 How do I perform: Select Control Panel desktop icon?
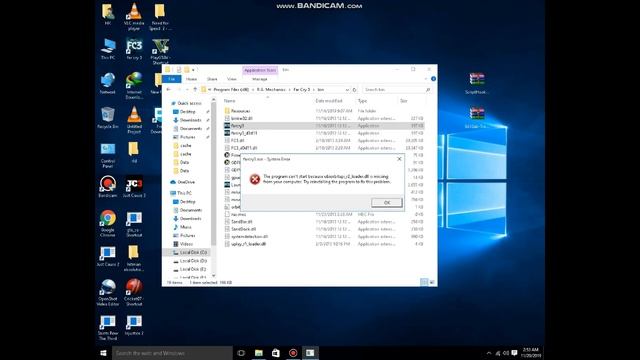pyautogui.click(x=108, y=155)
